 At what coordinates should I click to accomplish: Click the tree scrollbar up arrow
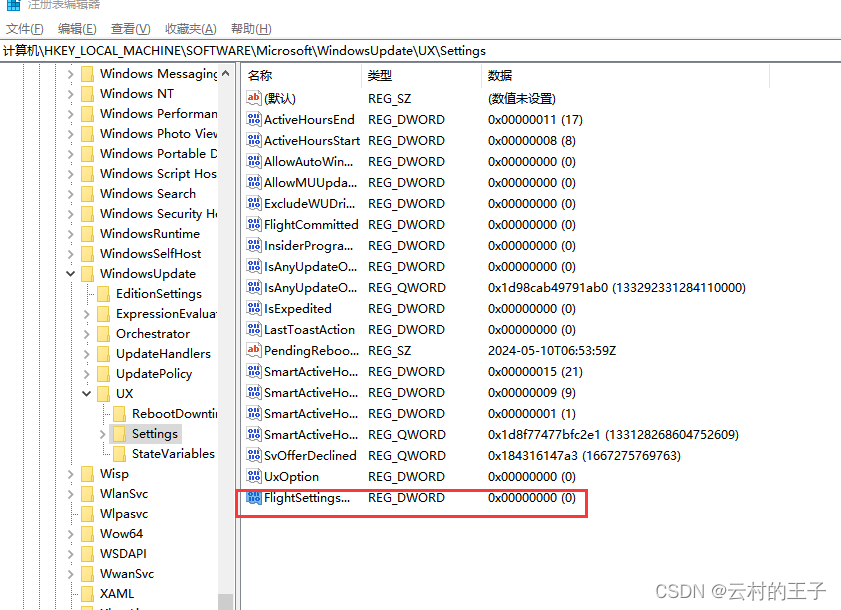coord(226,74)
